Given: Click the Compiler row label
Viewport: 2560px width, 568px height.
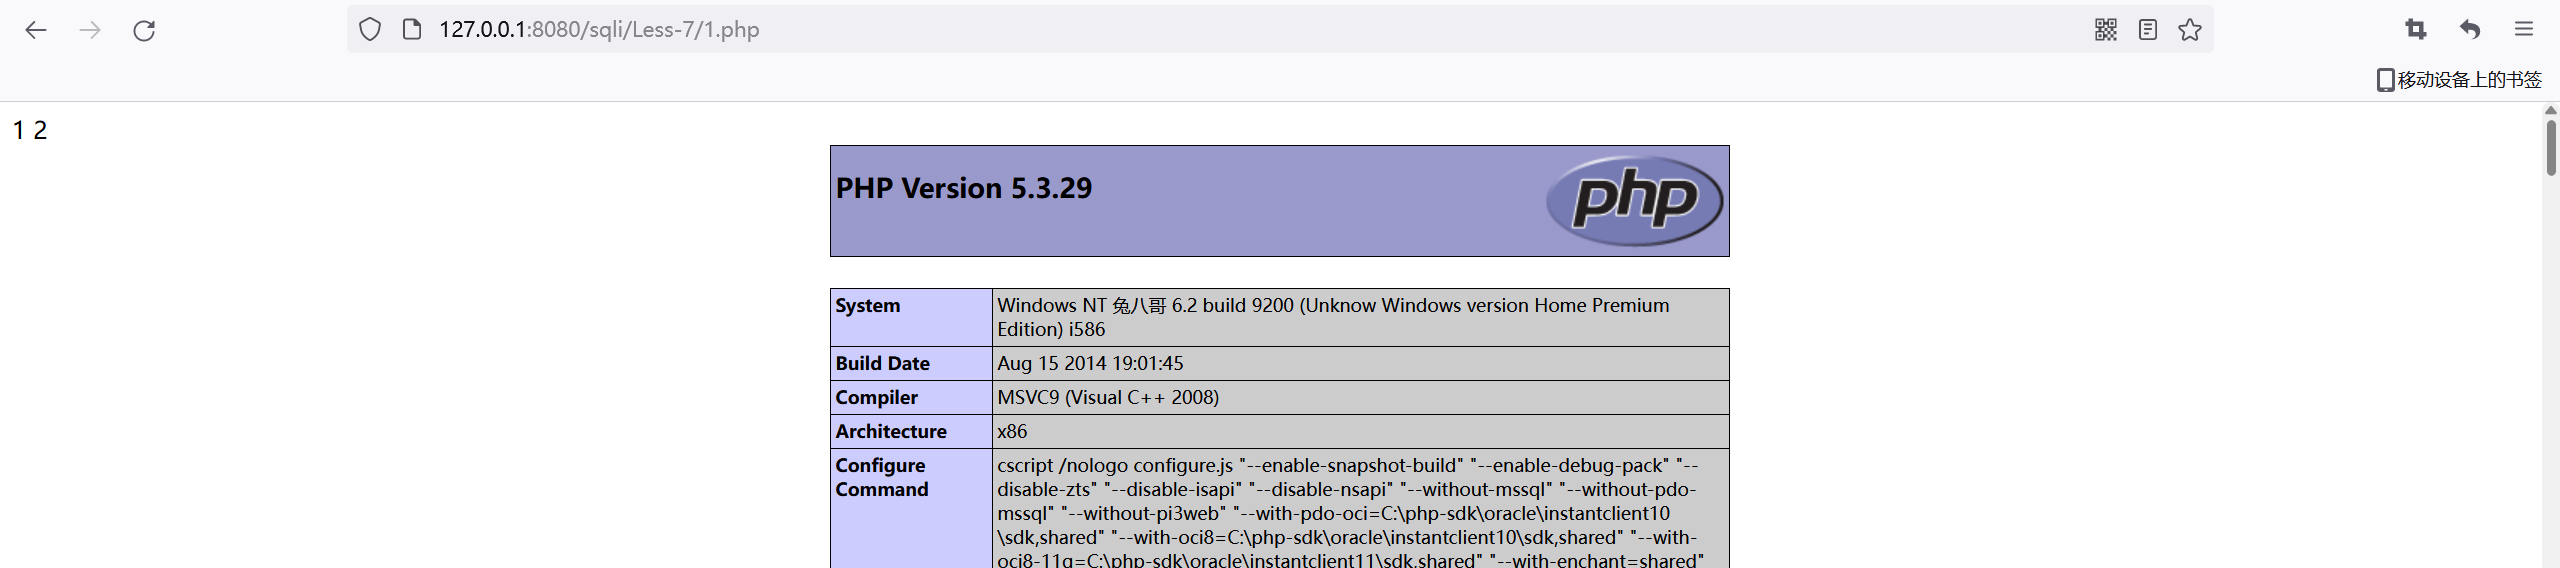Looking at the screenshot, I should pos(876,398).
